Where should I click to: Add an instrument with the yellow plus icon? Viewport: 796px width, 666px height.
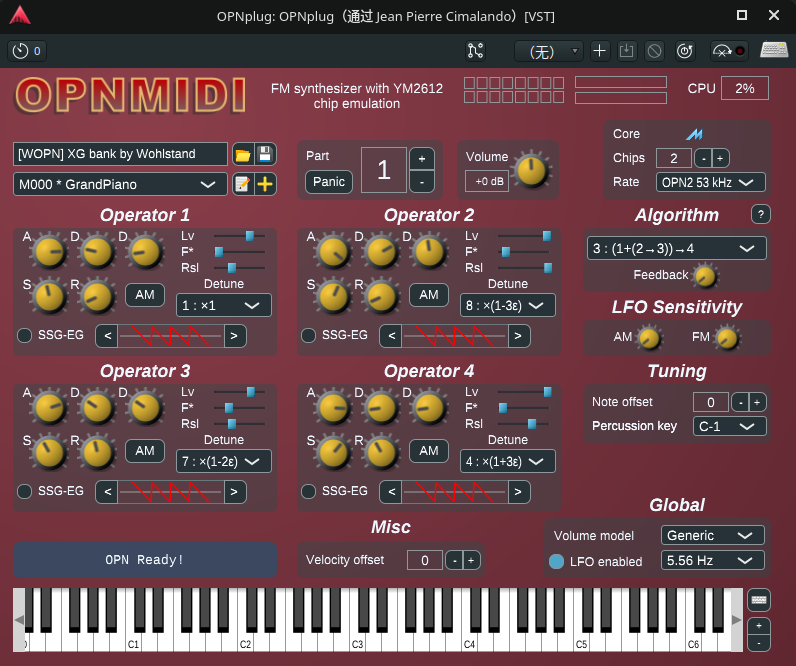265,184
